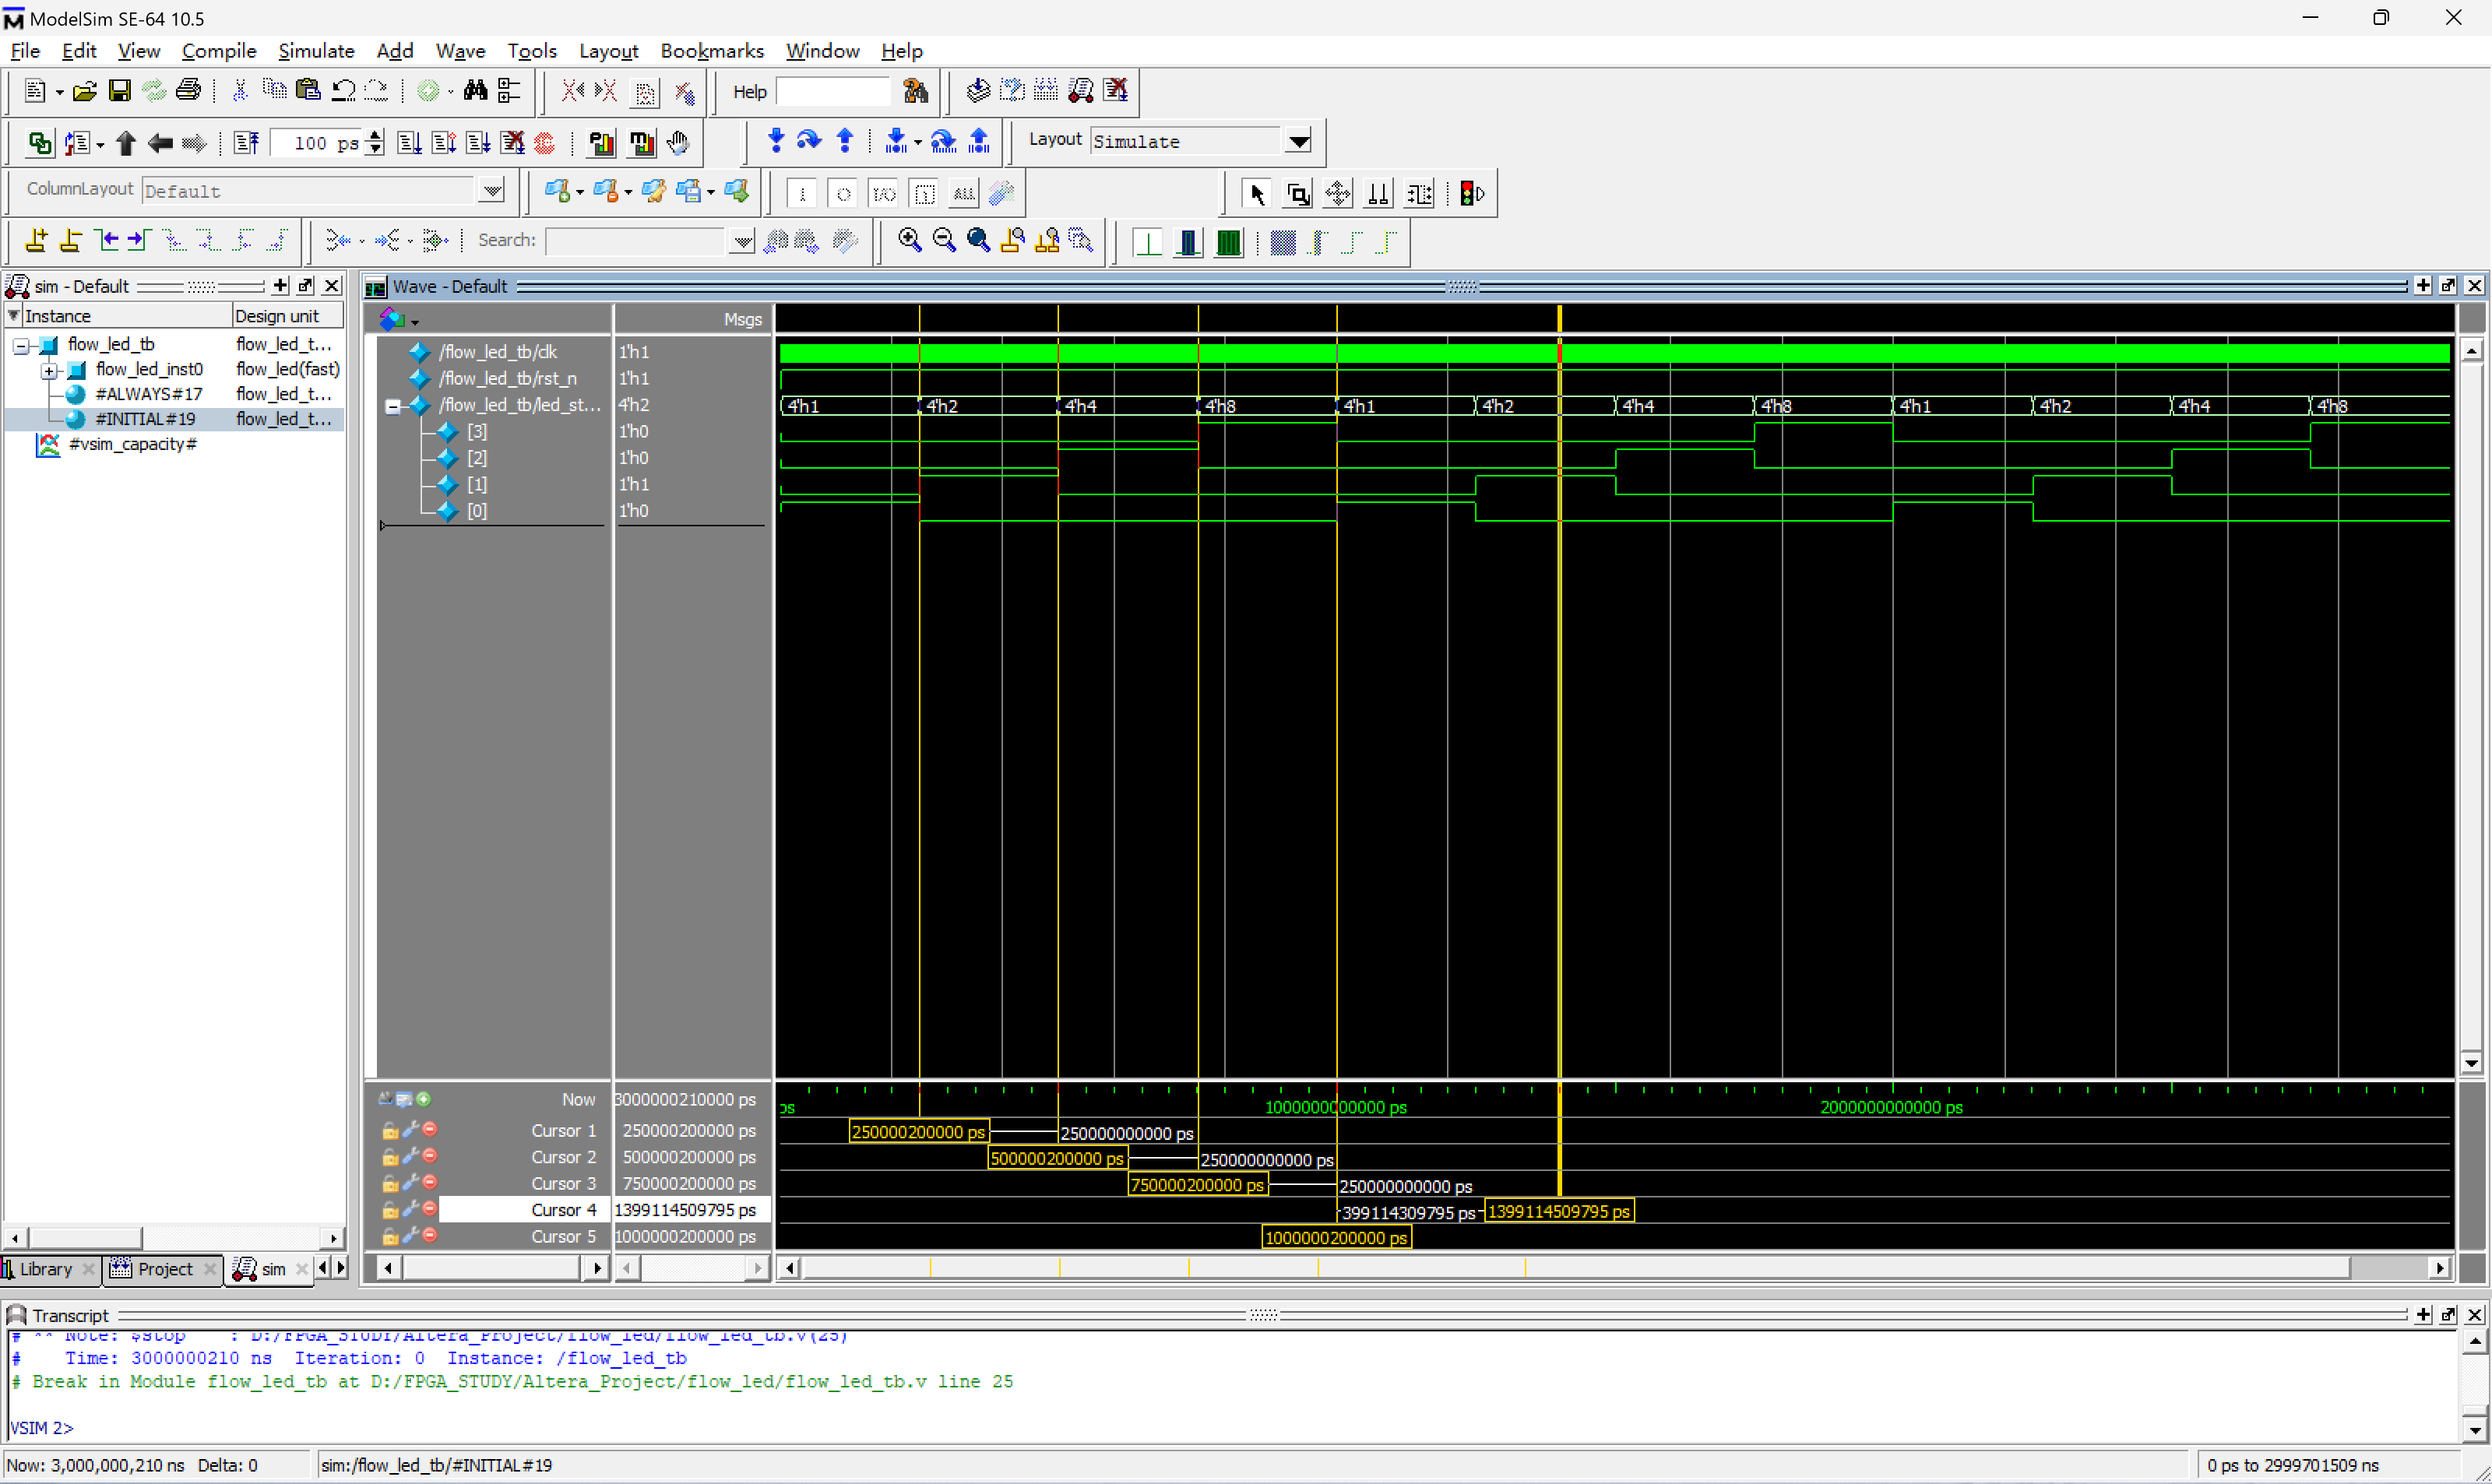Select Cursor 2 in cursor pane
Viewport: 2492px width, 1484px height.
(563, 1157)
